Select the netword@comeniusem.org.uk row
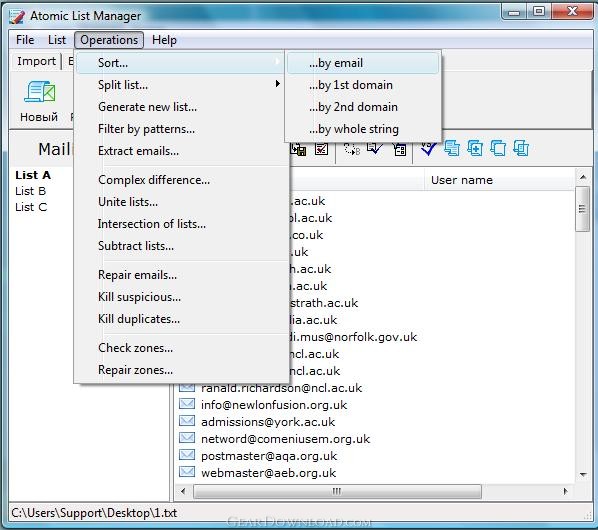The height and width of the screenshot is (530, 598). pos(376,438)
